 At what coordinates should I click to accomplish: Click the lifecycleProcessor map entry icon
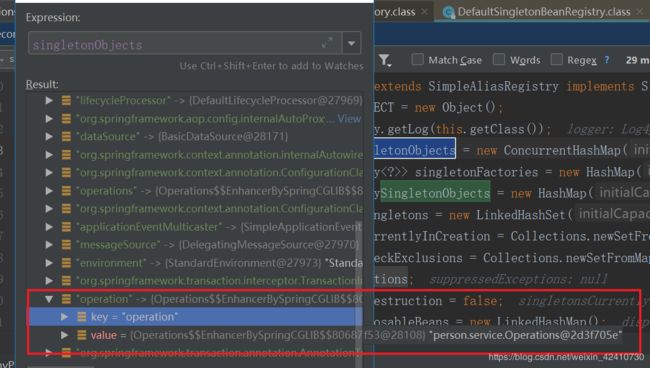[66, 100]
